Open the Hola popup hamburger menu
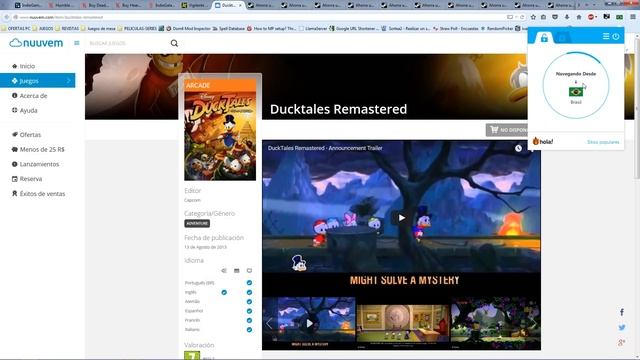 [x=606, y=36]
